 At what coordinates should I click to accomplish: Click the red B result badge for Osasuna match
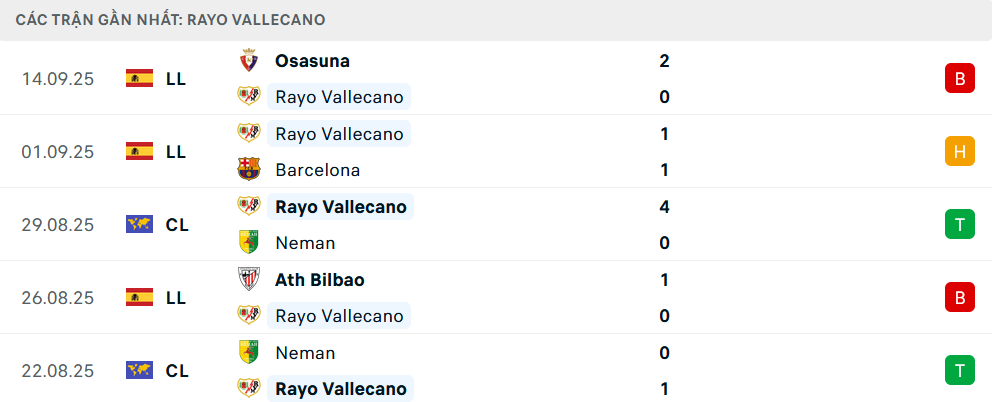click(x=959, y=79)
